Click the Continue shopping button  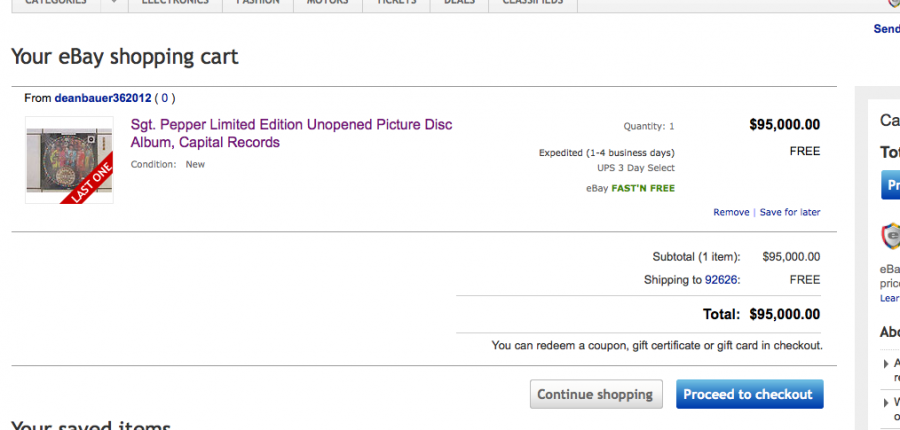tap(596, 394)
